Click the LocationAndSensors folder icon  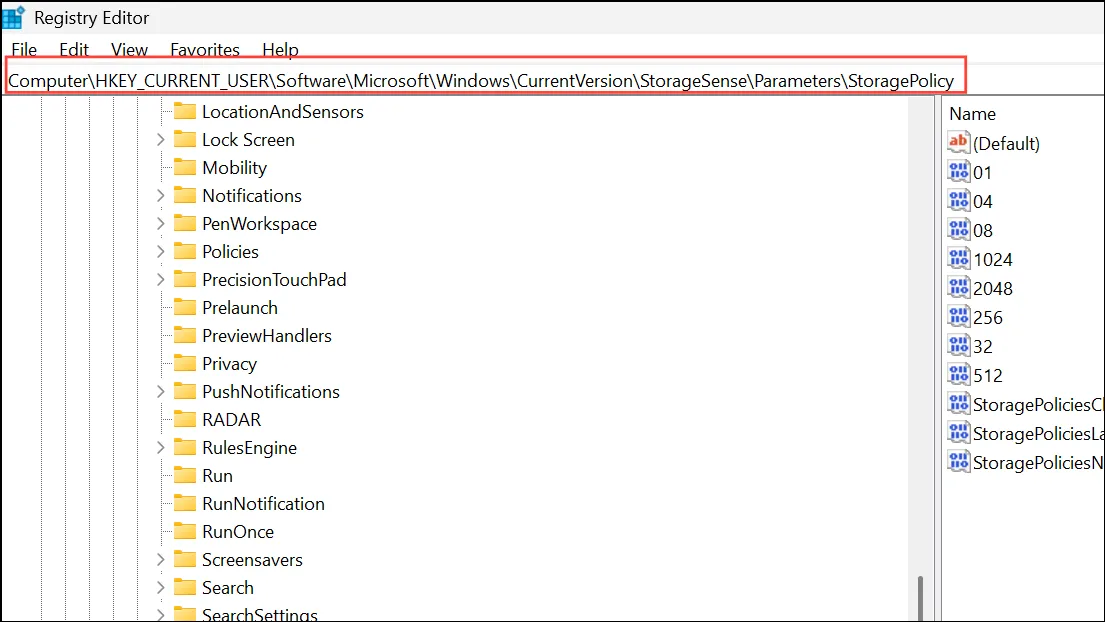(185, 111)
